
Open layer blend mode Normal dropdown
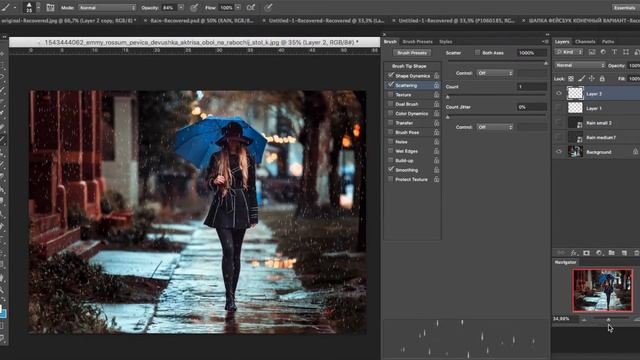580,65
